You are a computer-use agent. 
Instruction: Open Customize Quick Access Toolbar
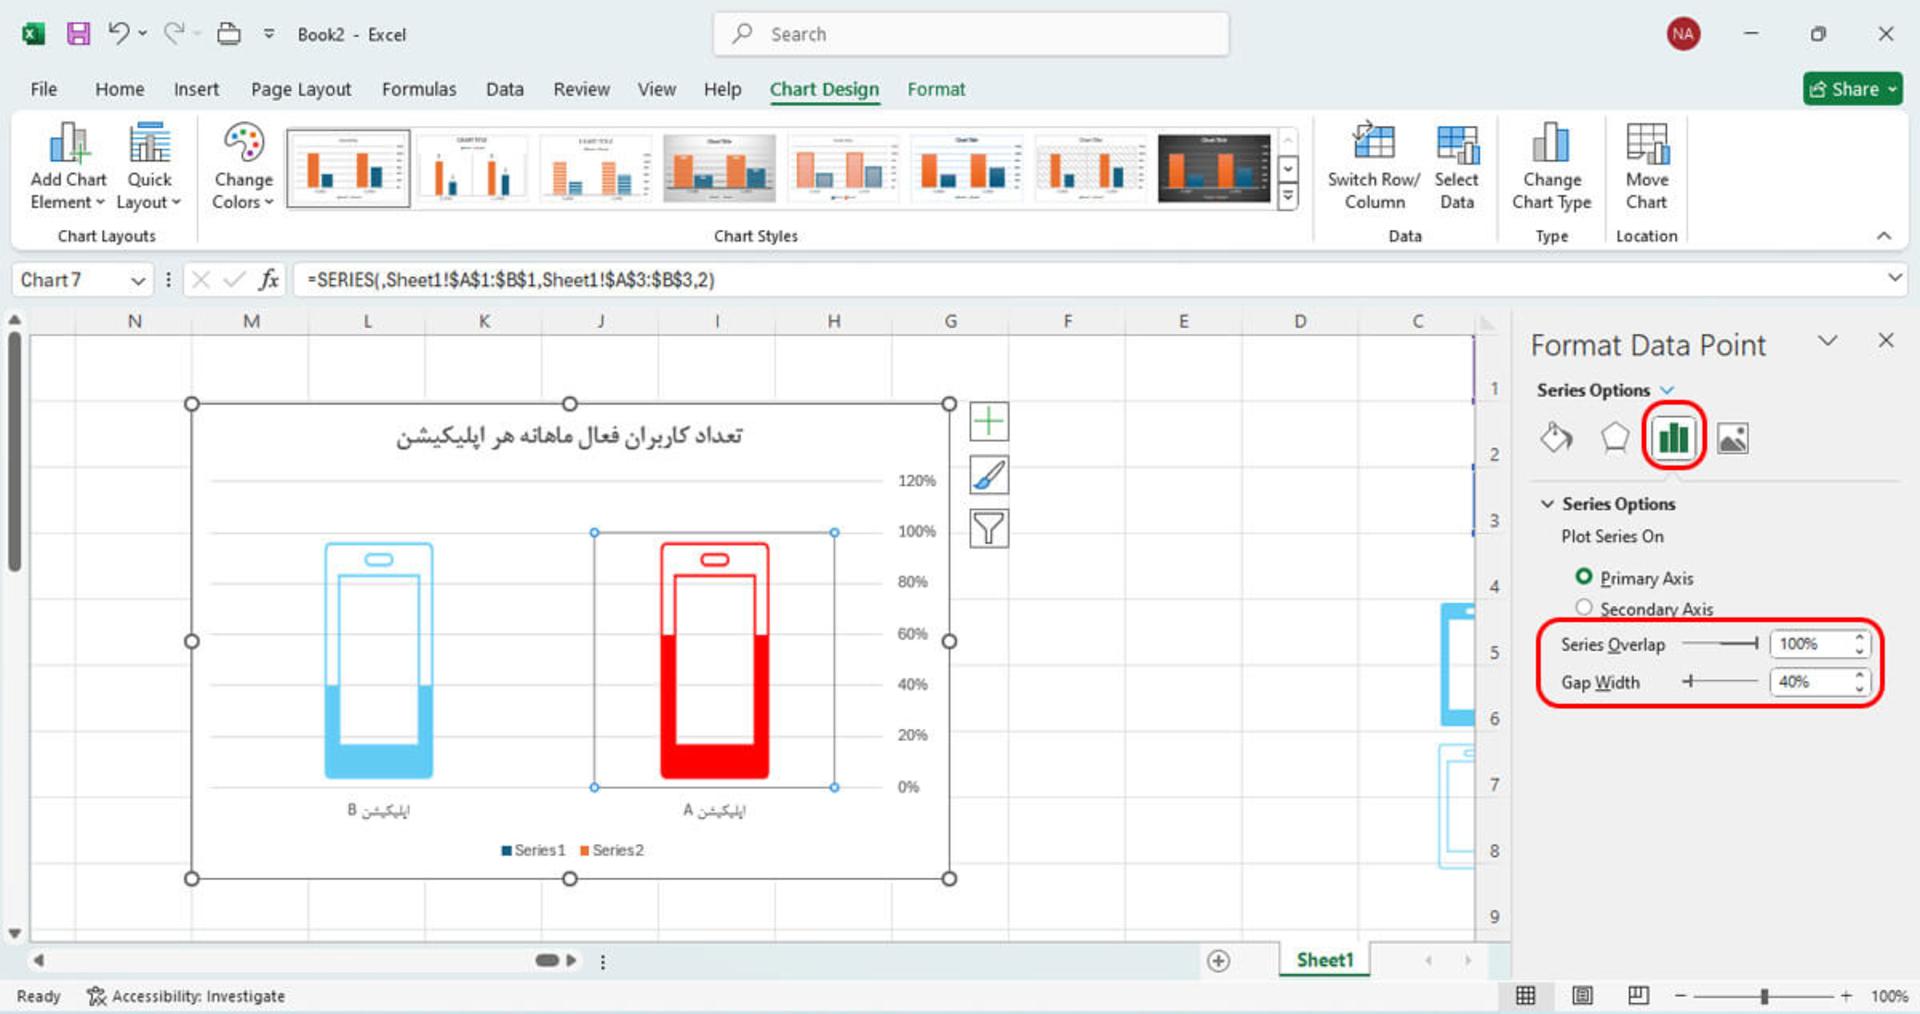[269, 34]
